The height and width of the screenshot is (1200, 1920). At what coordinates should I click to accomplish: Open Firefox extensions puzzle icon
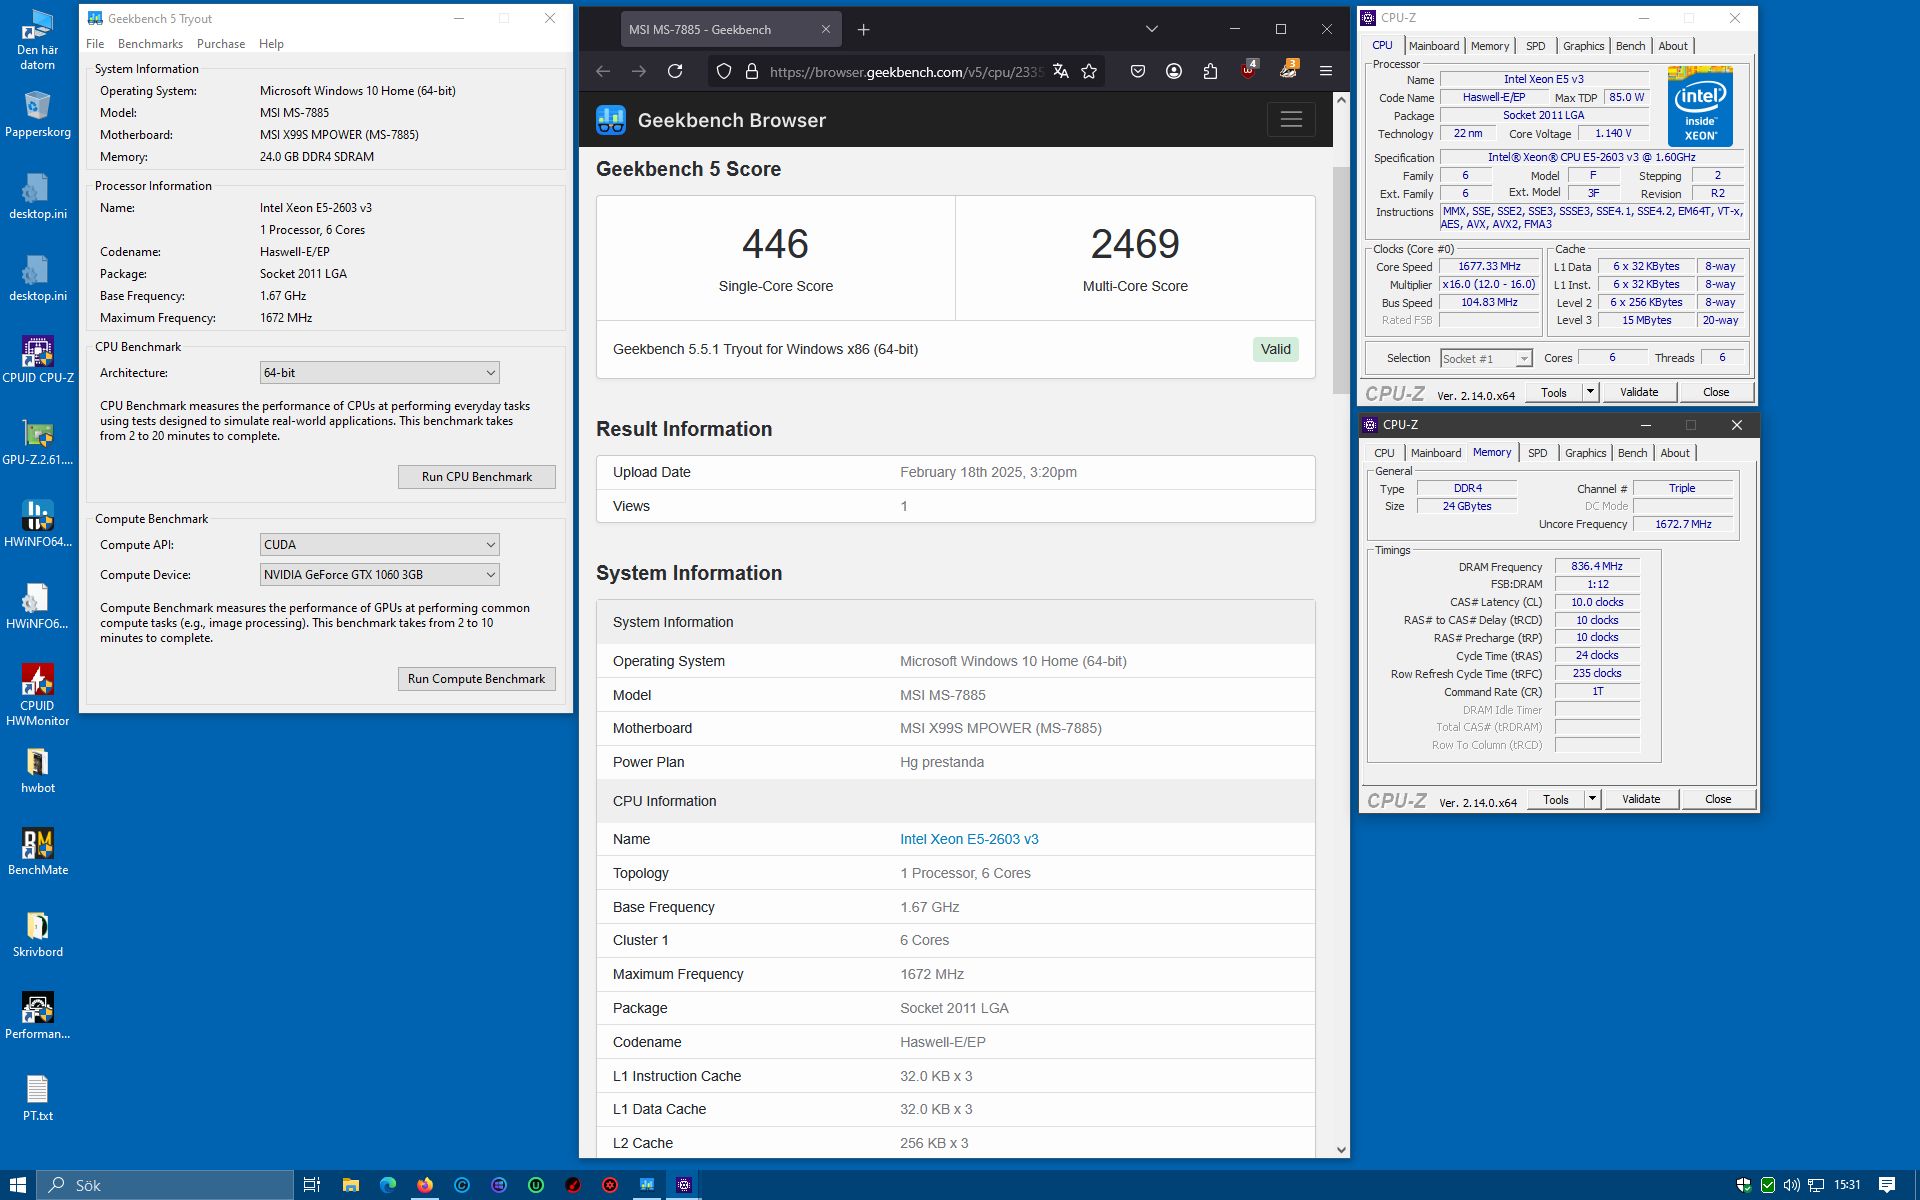pos(1210,71)
